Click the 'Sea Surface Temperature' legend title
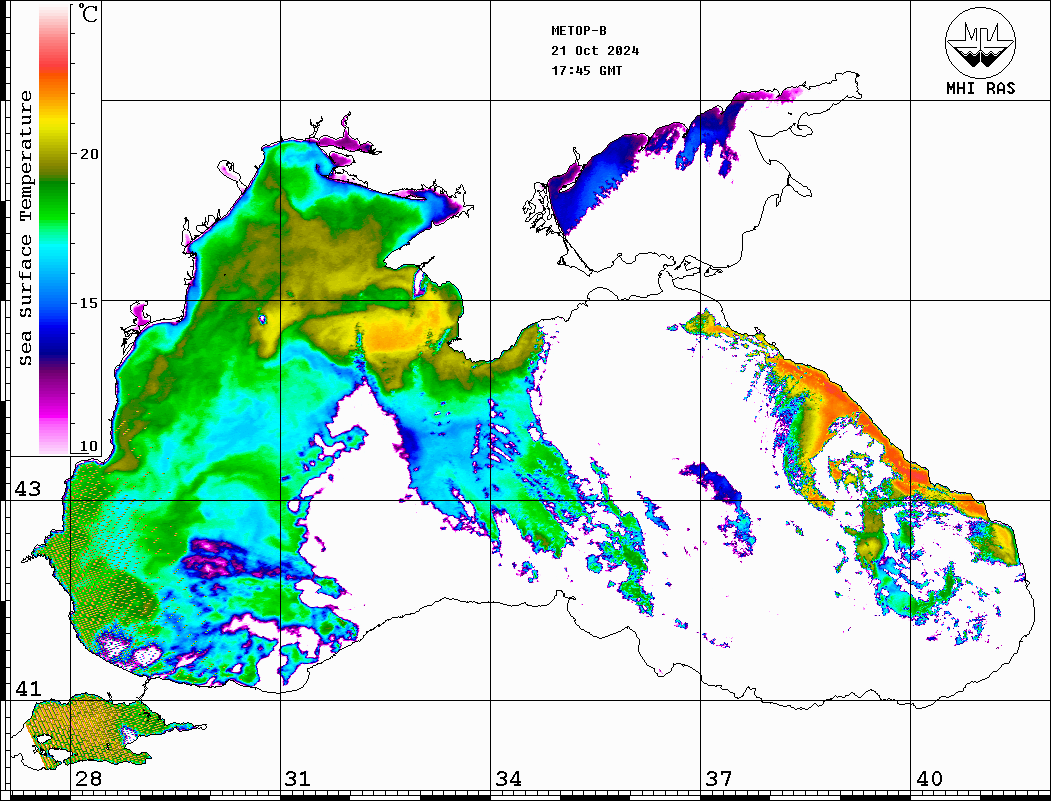1051x801 pixels. (25, 229)
